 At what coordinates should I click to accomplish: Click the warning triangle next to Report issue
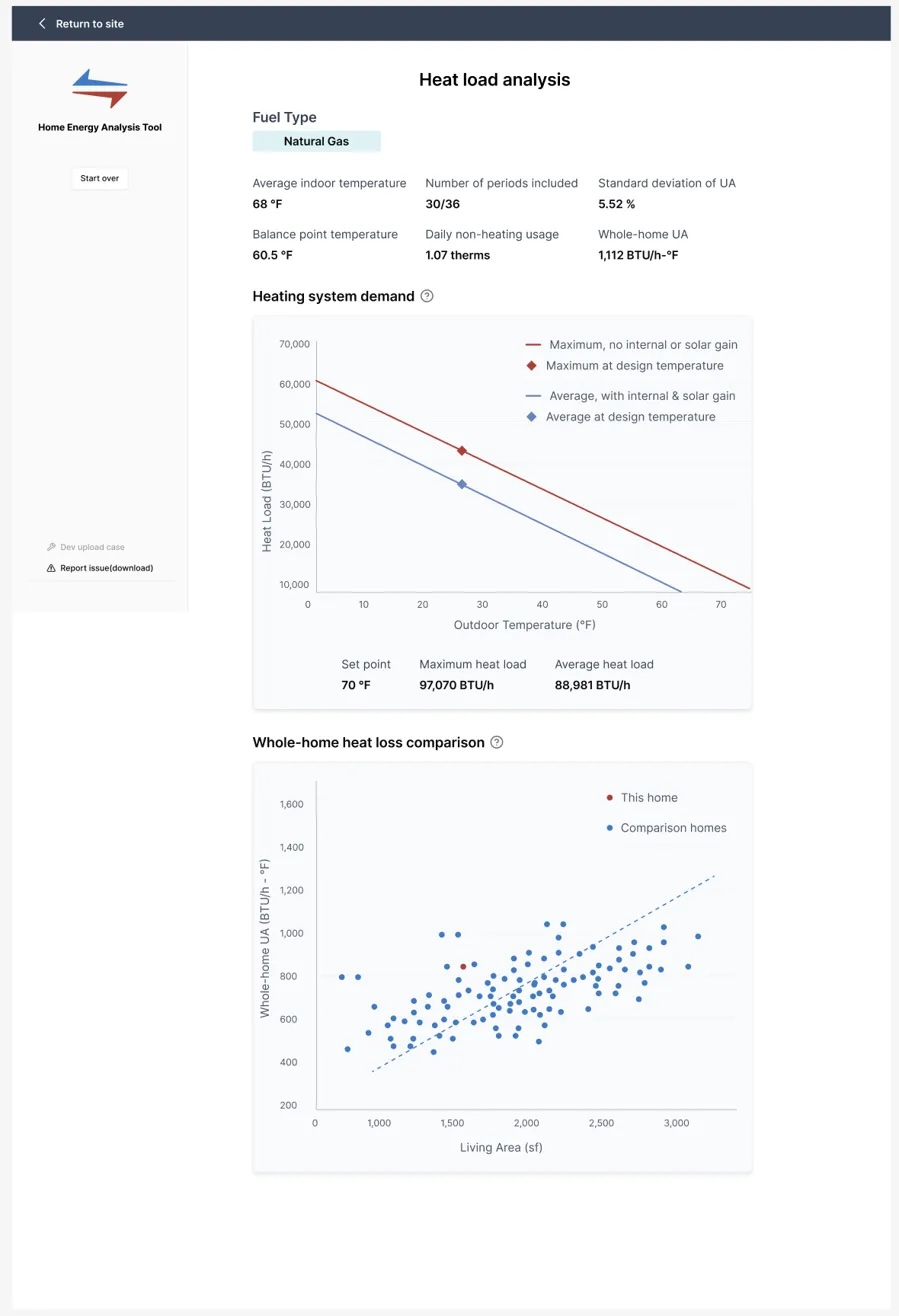pos(49,568)
